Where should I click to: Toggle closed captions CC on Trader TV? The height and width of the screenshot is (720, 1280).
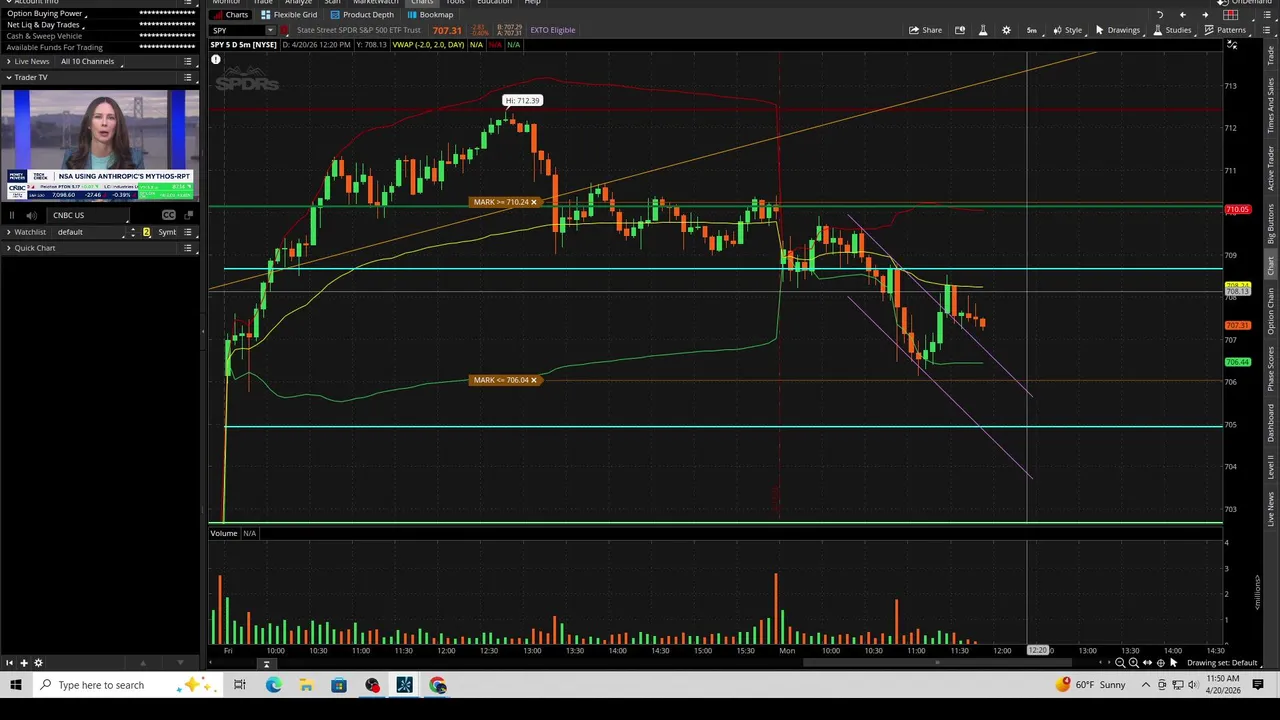169,215
